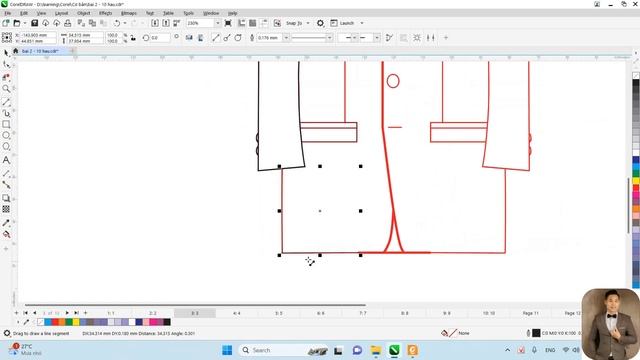Select the Transparency tool
The width and height of the screenshot is (640, 360).
(6, 209)
